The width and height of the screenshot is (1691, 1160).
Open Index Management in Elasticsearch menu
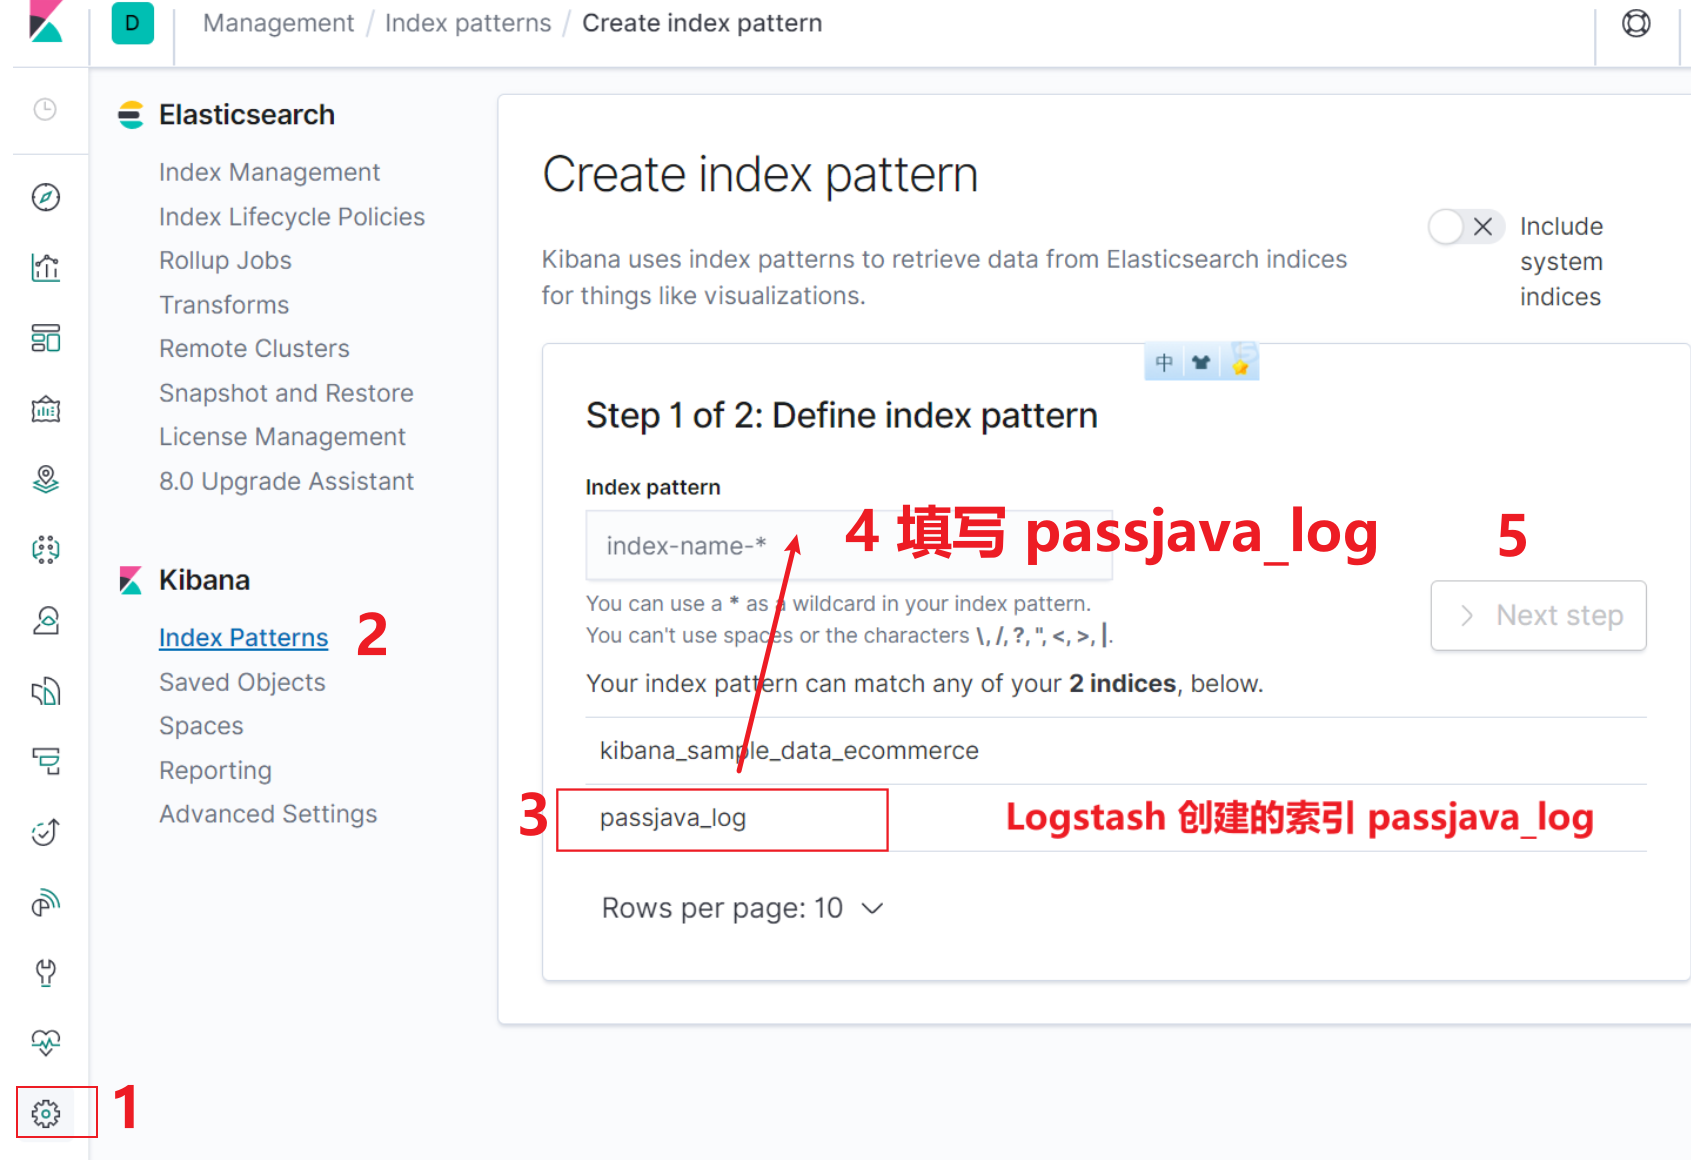269,172
